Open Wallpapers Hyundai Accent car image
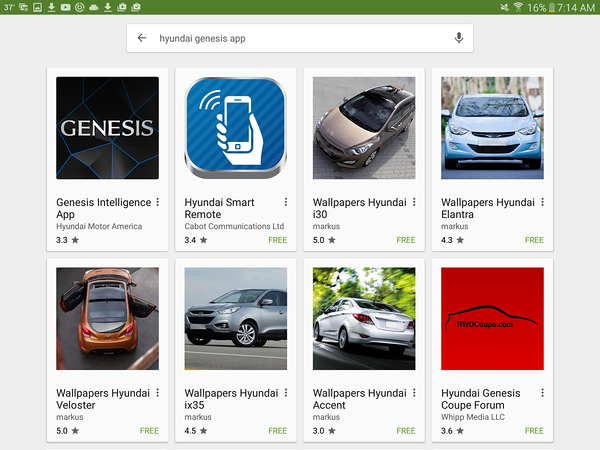The width and height of the screenshot is (600, 450). [x=364, y=318]
